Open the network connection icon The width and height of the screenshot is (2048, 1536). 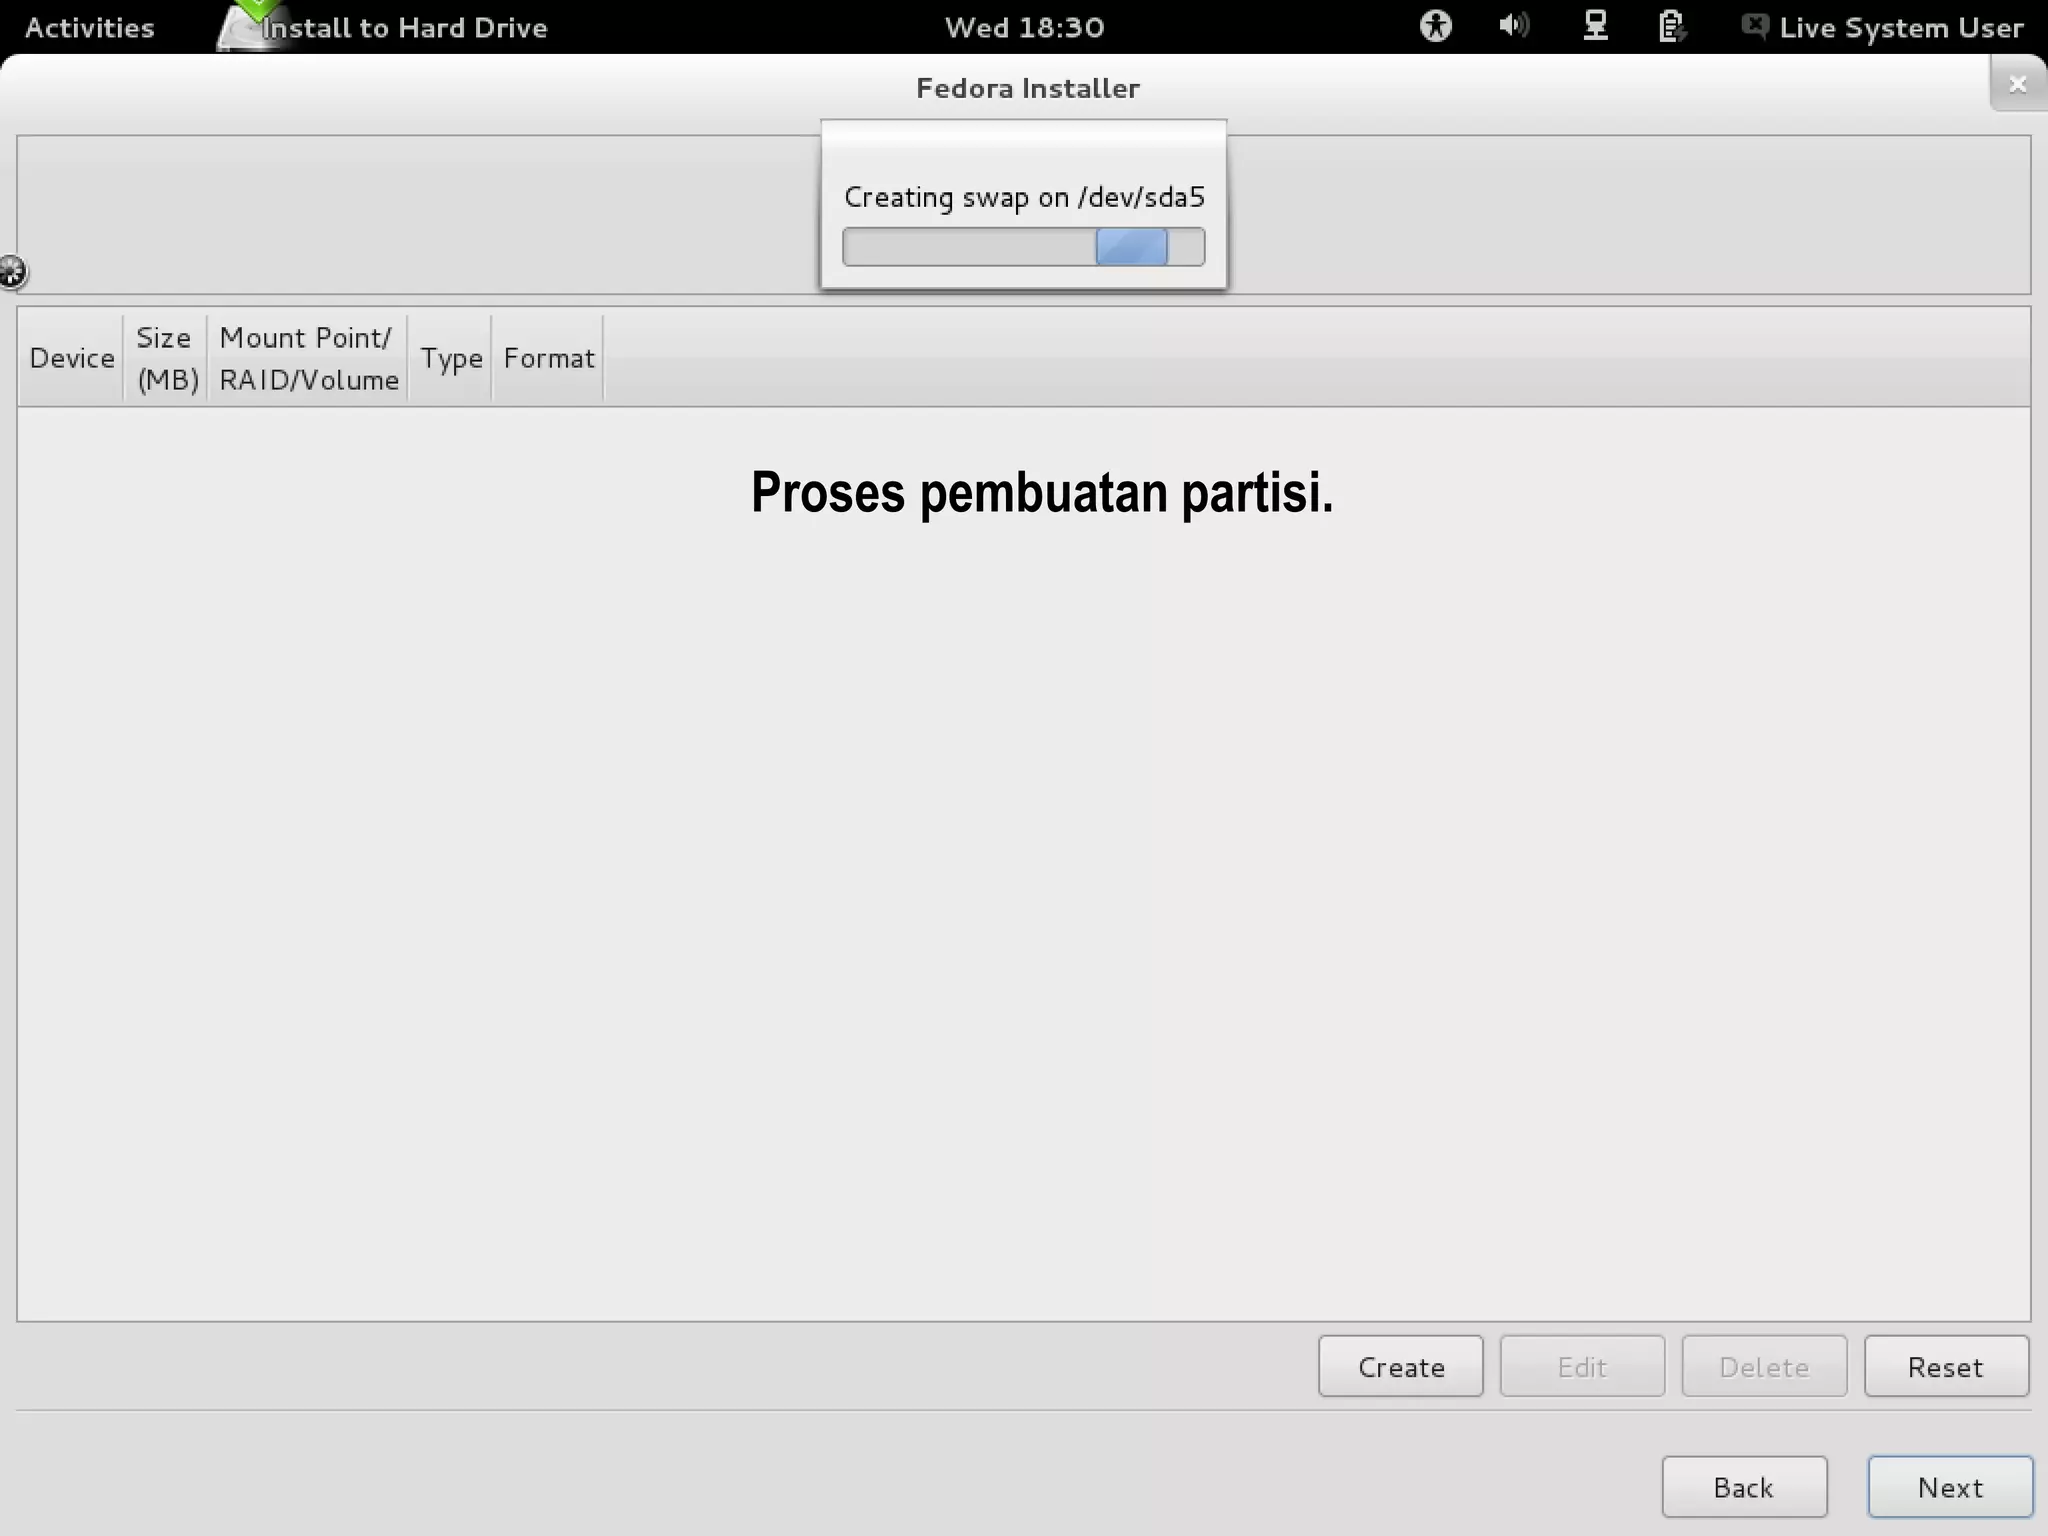[x=1595, y=26]
